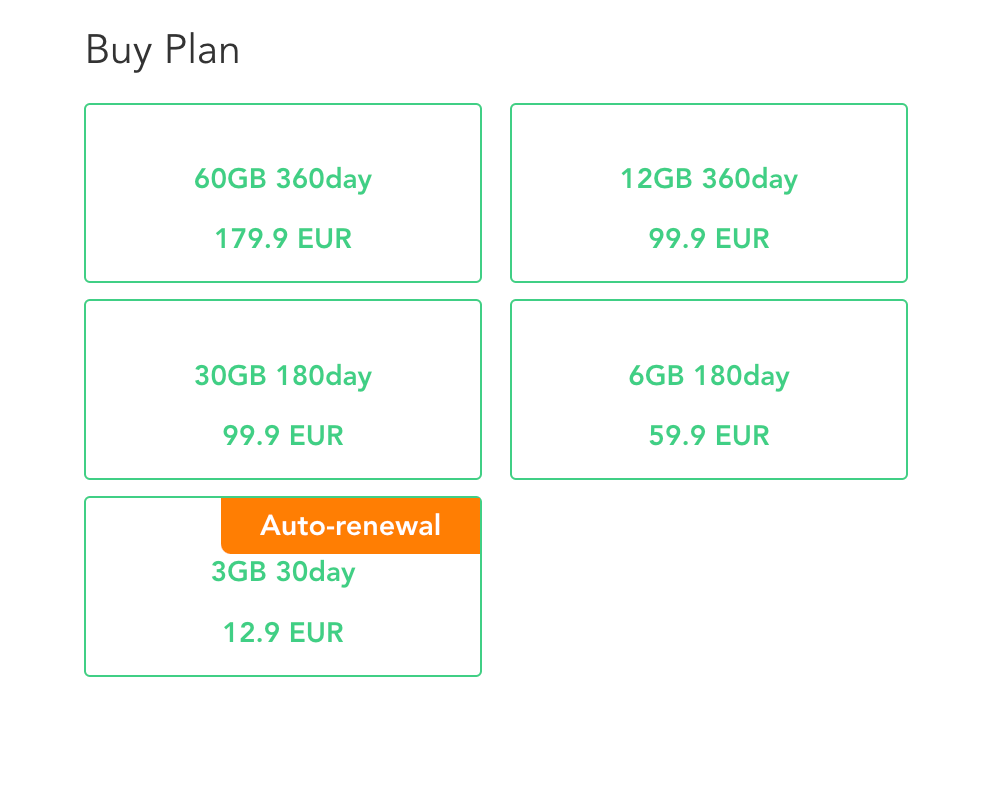Click the orange Auto-renewal badge
The width and height of the screenshot is (1004, 794).
(351, 525)
